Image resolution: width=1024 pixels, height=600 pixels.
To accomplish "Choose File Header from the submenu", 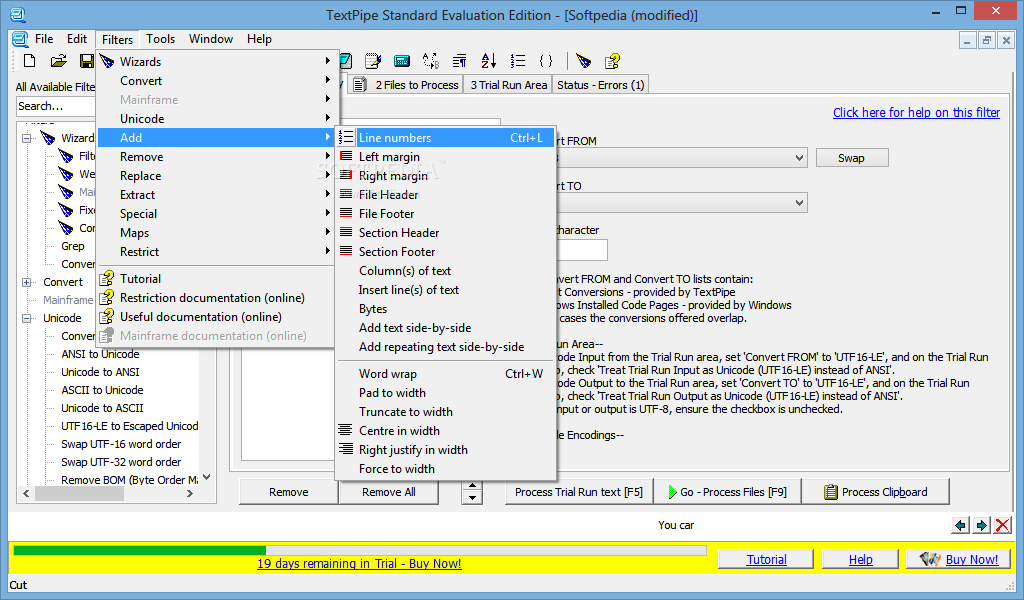I will 446,195.
